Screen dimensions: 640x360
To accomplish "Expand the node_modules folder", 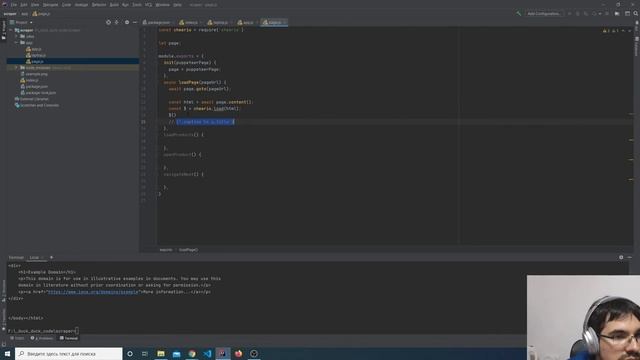I will click(16, 68).
